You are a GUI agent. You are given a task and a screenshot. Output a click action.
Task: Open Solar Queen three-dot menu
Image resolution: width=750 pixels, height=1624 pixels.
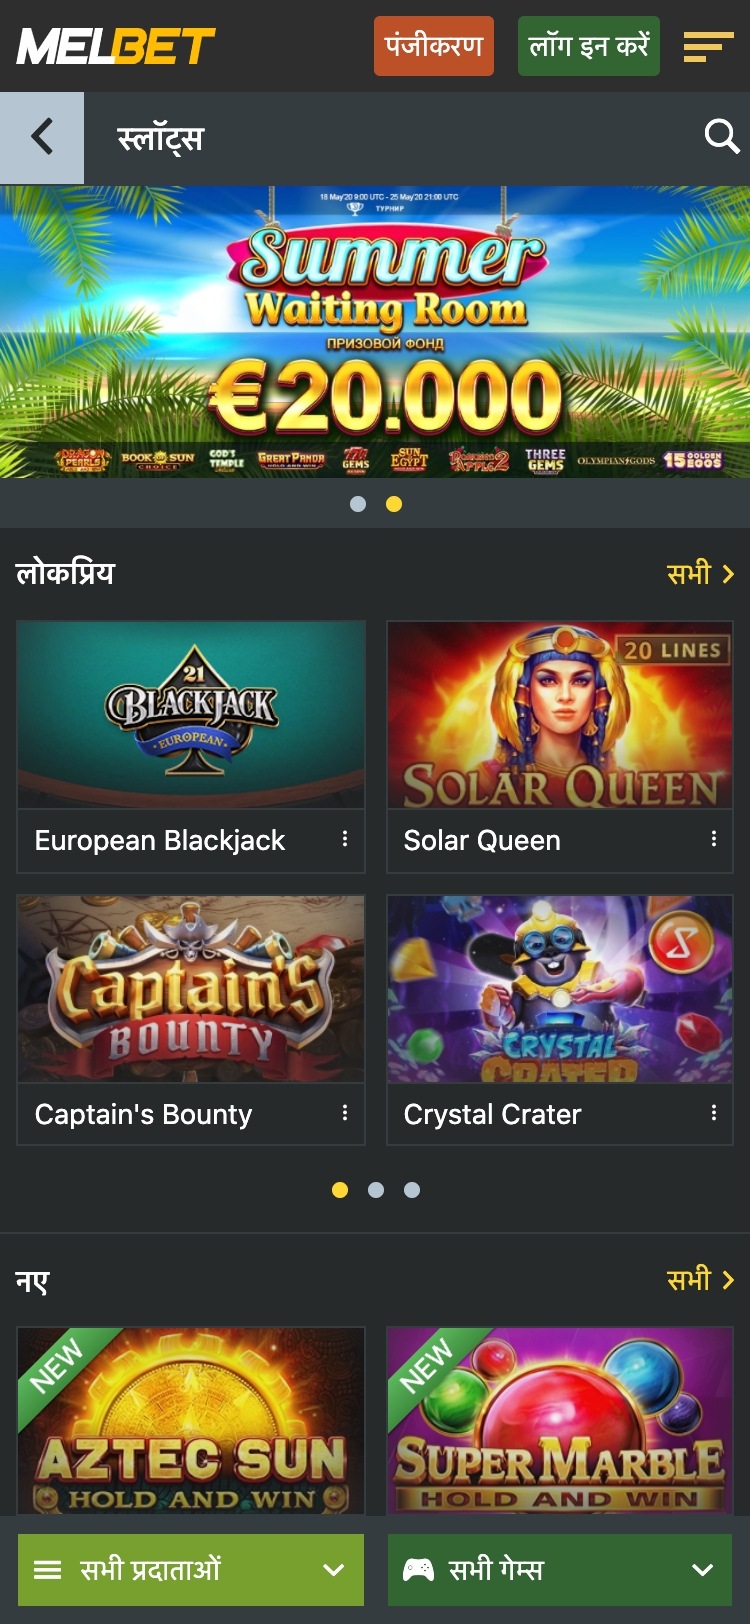click(x=714, y=839)
